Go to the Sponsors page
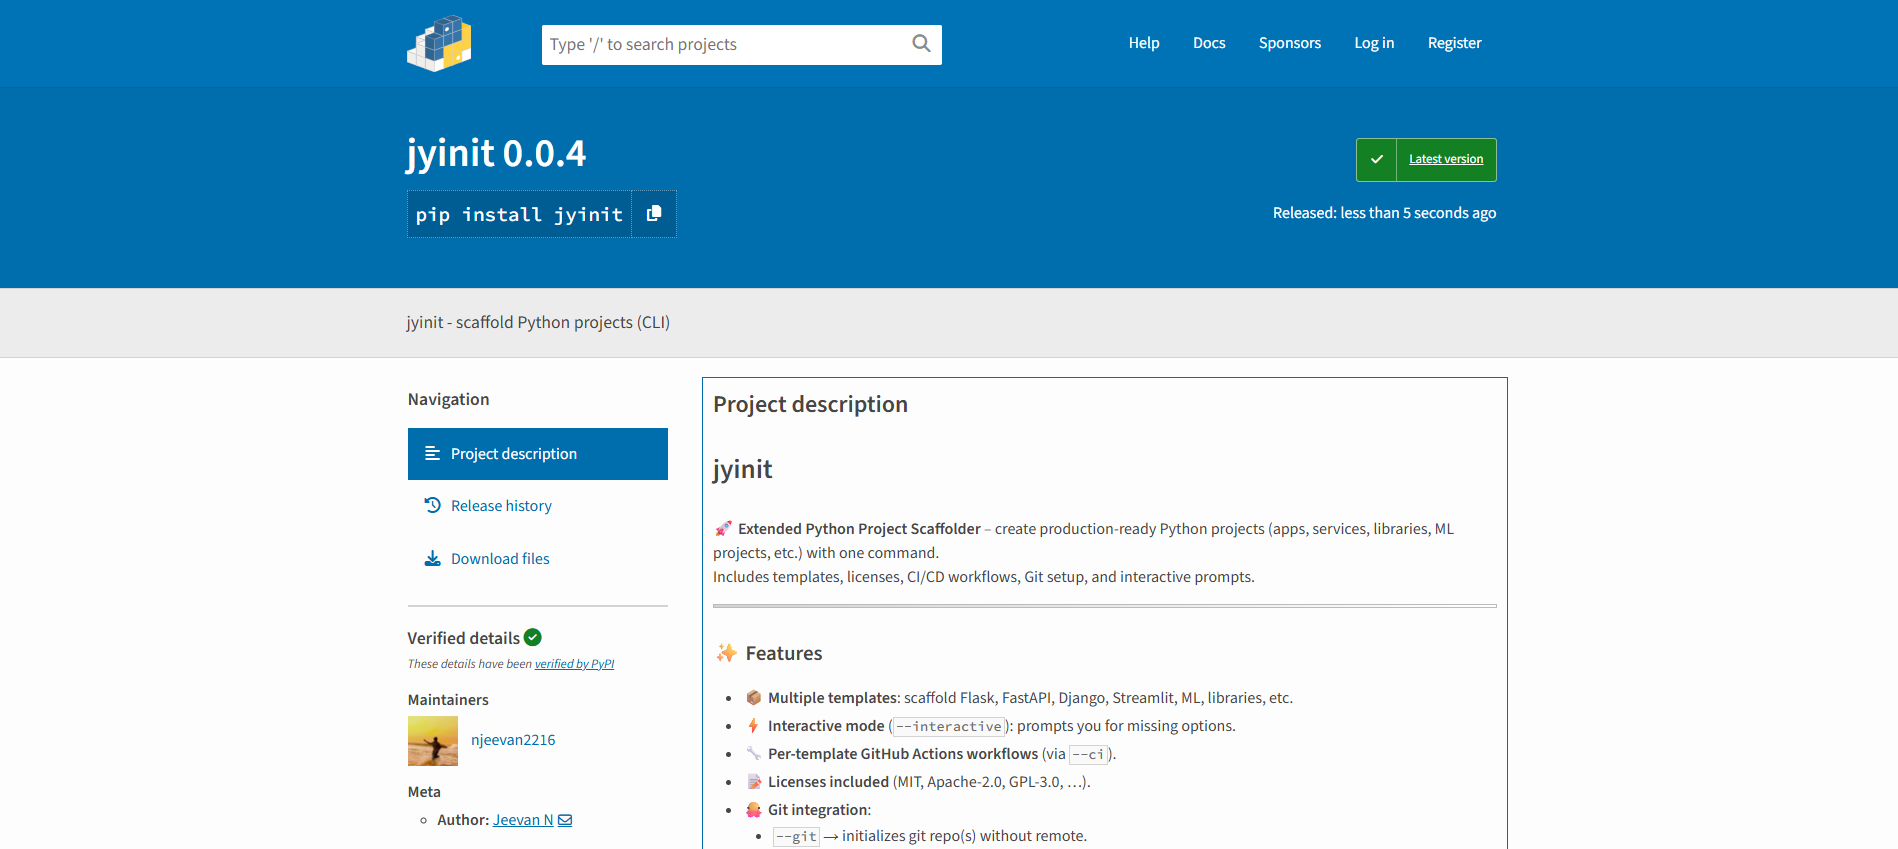 pyautogui.click(x=1289, y=43)
